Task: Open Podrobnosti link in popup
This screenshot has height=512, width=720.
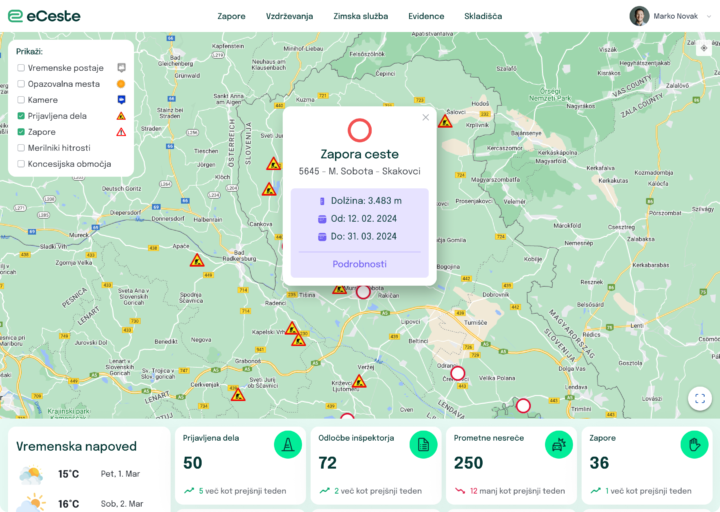Action: tap(360, 264)
